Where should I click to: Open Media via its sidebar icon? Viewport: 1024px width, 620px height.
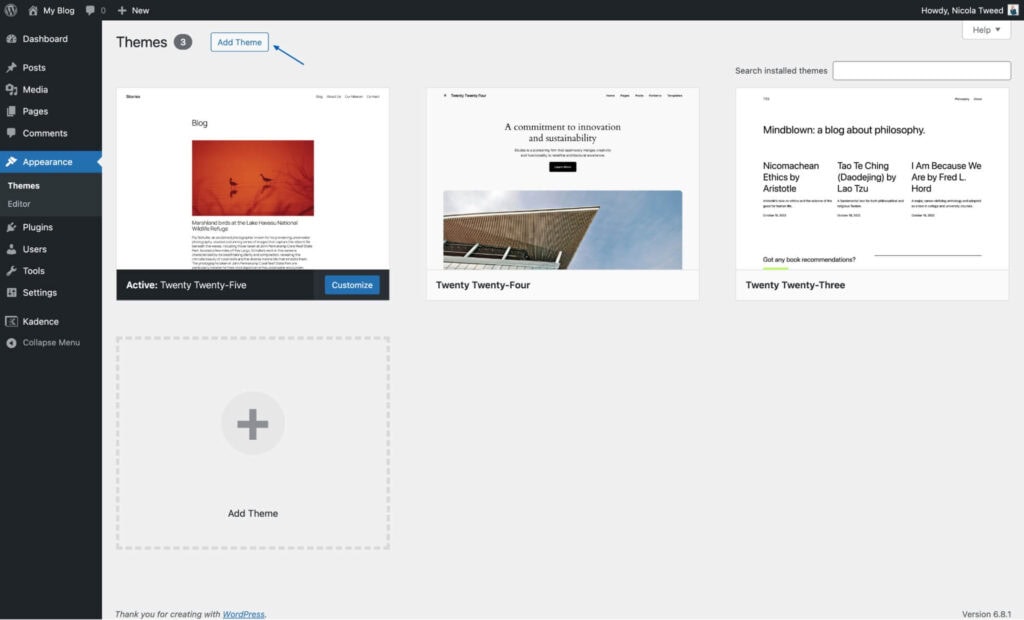pyautogui.click(x=11, y=90)
